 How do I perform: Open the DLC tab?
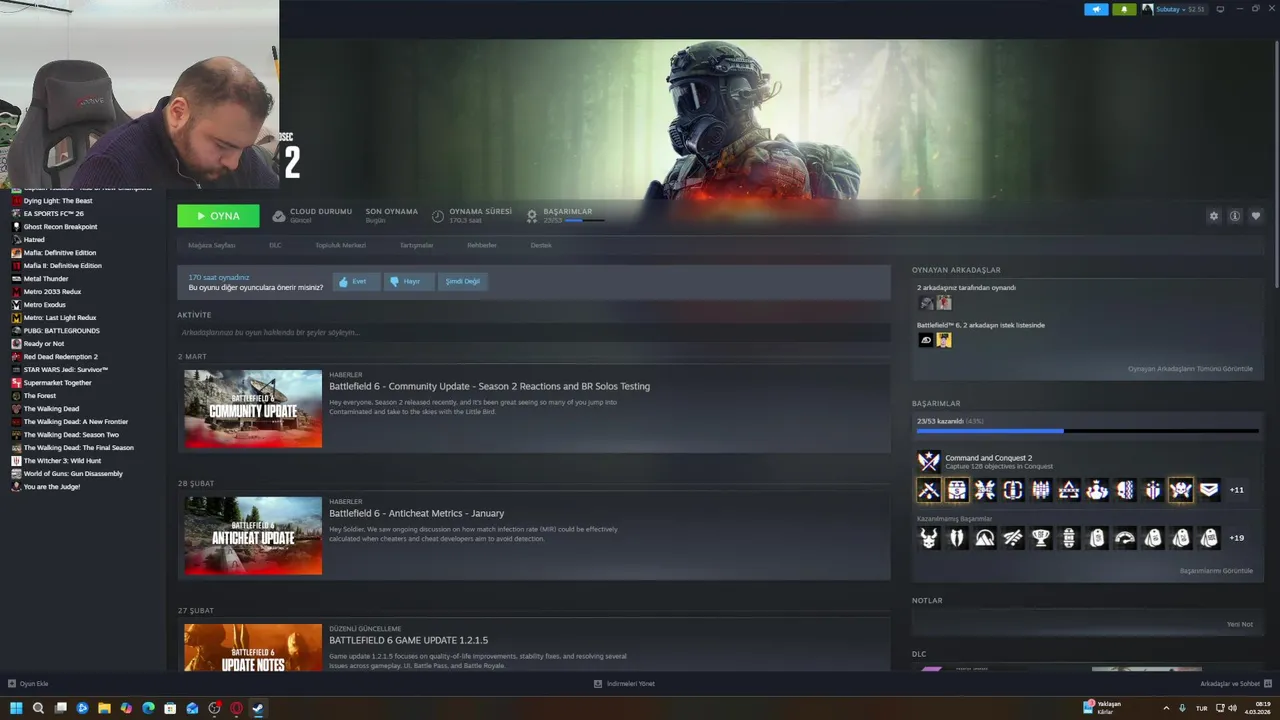click(275, 245)
